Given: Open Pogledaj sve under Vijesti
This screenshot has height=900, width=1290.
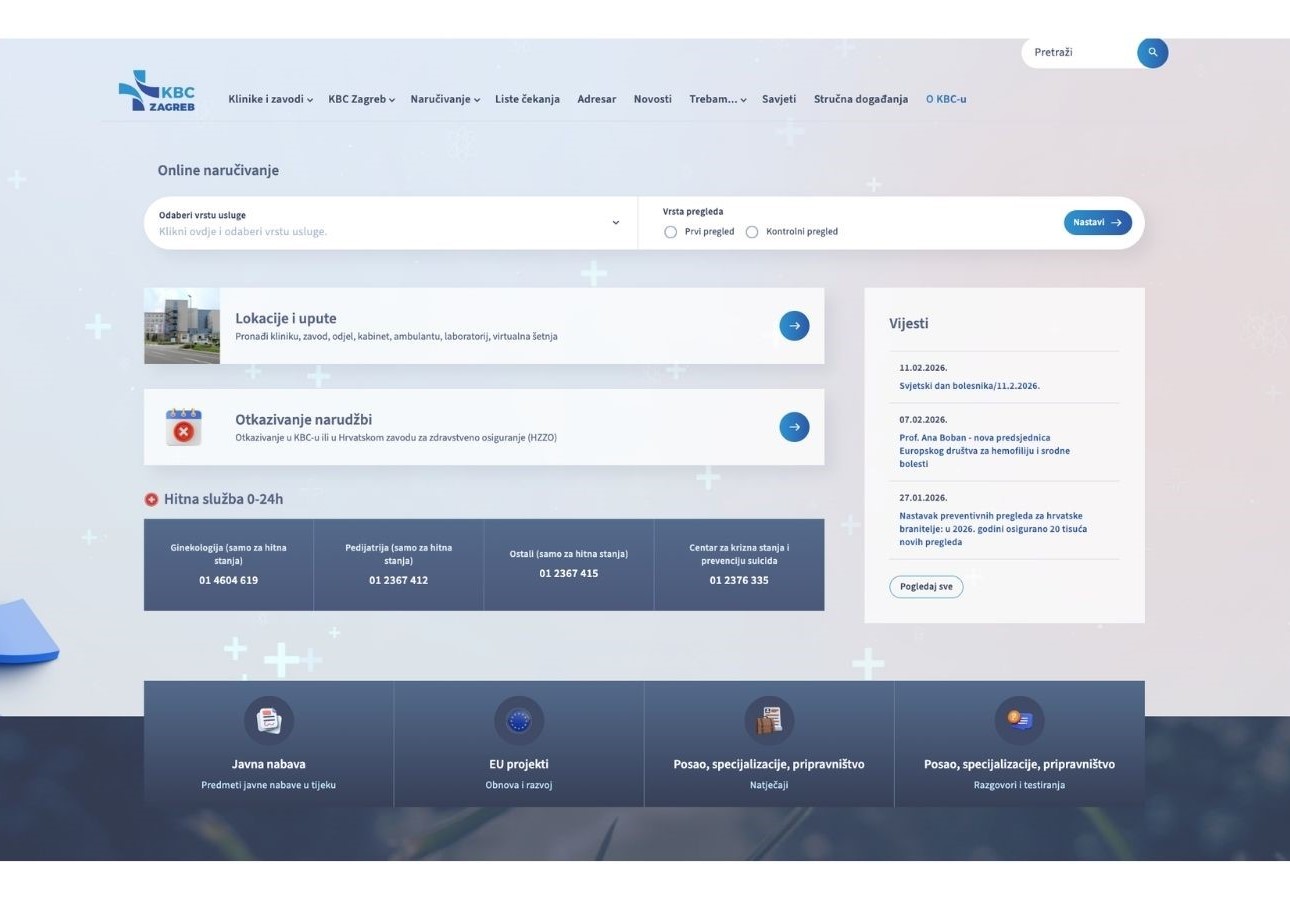Looking at the screenshot, I should (925, 586).
